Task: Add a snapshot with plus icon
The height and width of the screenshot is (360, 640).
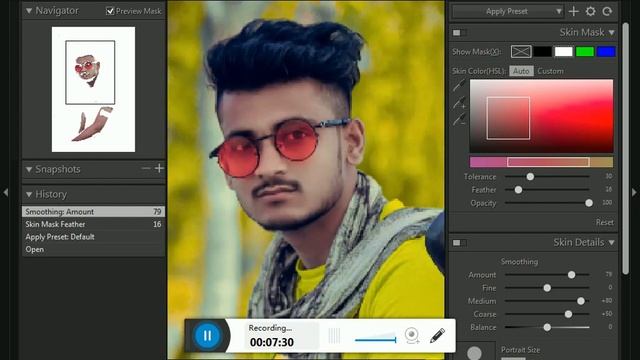Action: pos(159,168)
